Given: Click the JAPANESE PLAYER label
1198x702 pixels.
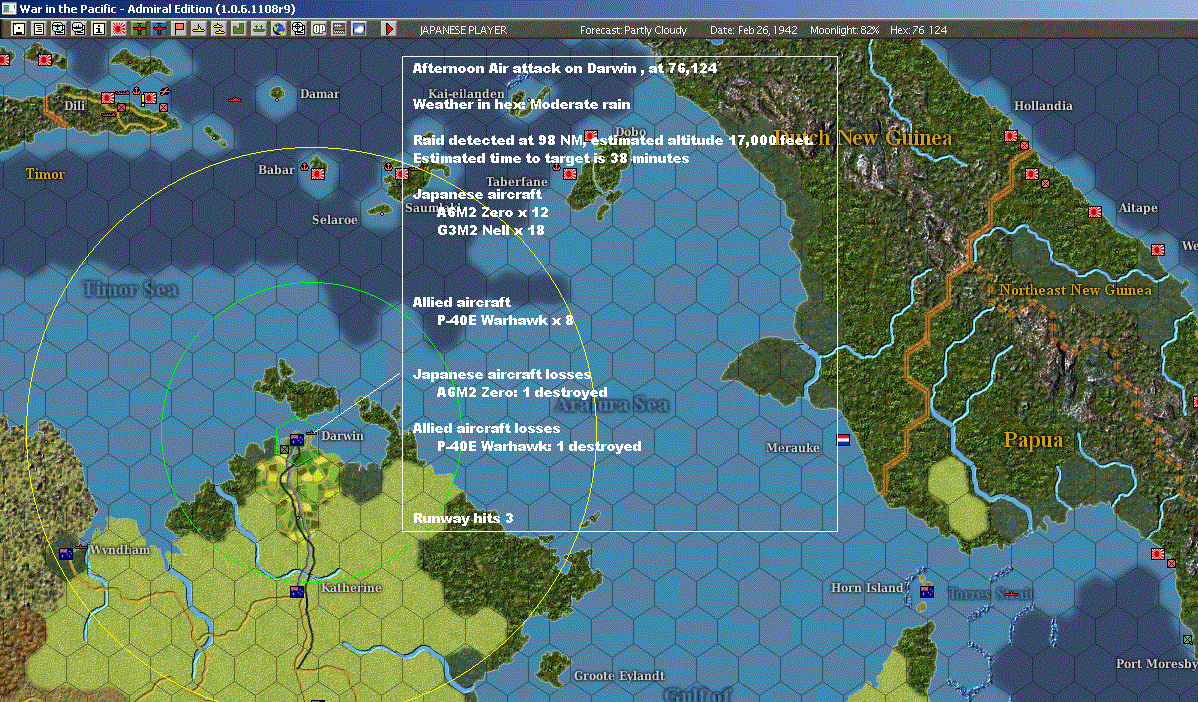Looking at the screenshot, I should [x=463, y=30].
